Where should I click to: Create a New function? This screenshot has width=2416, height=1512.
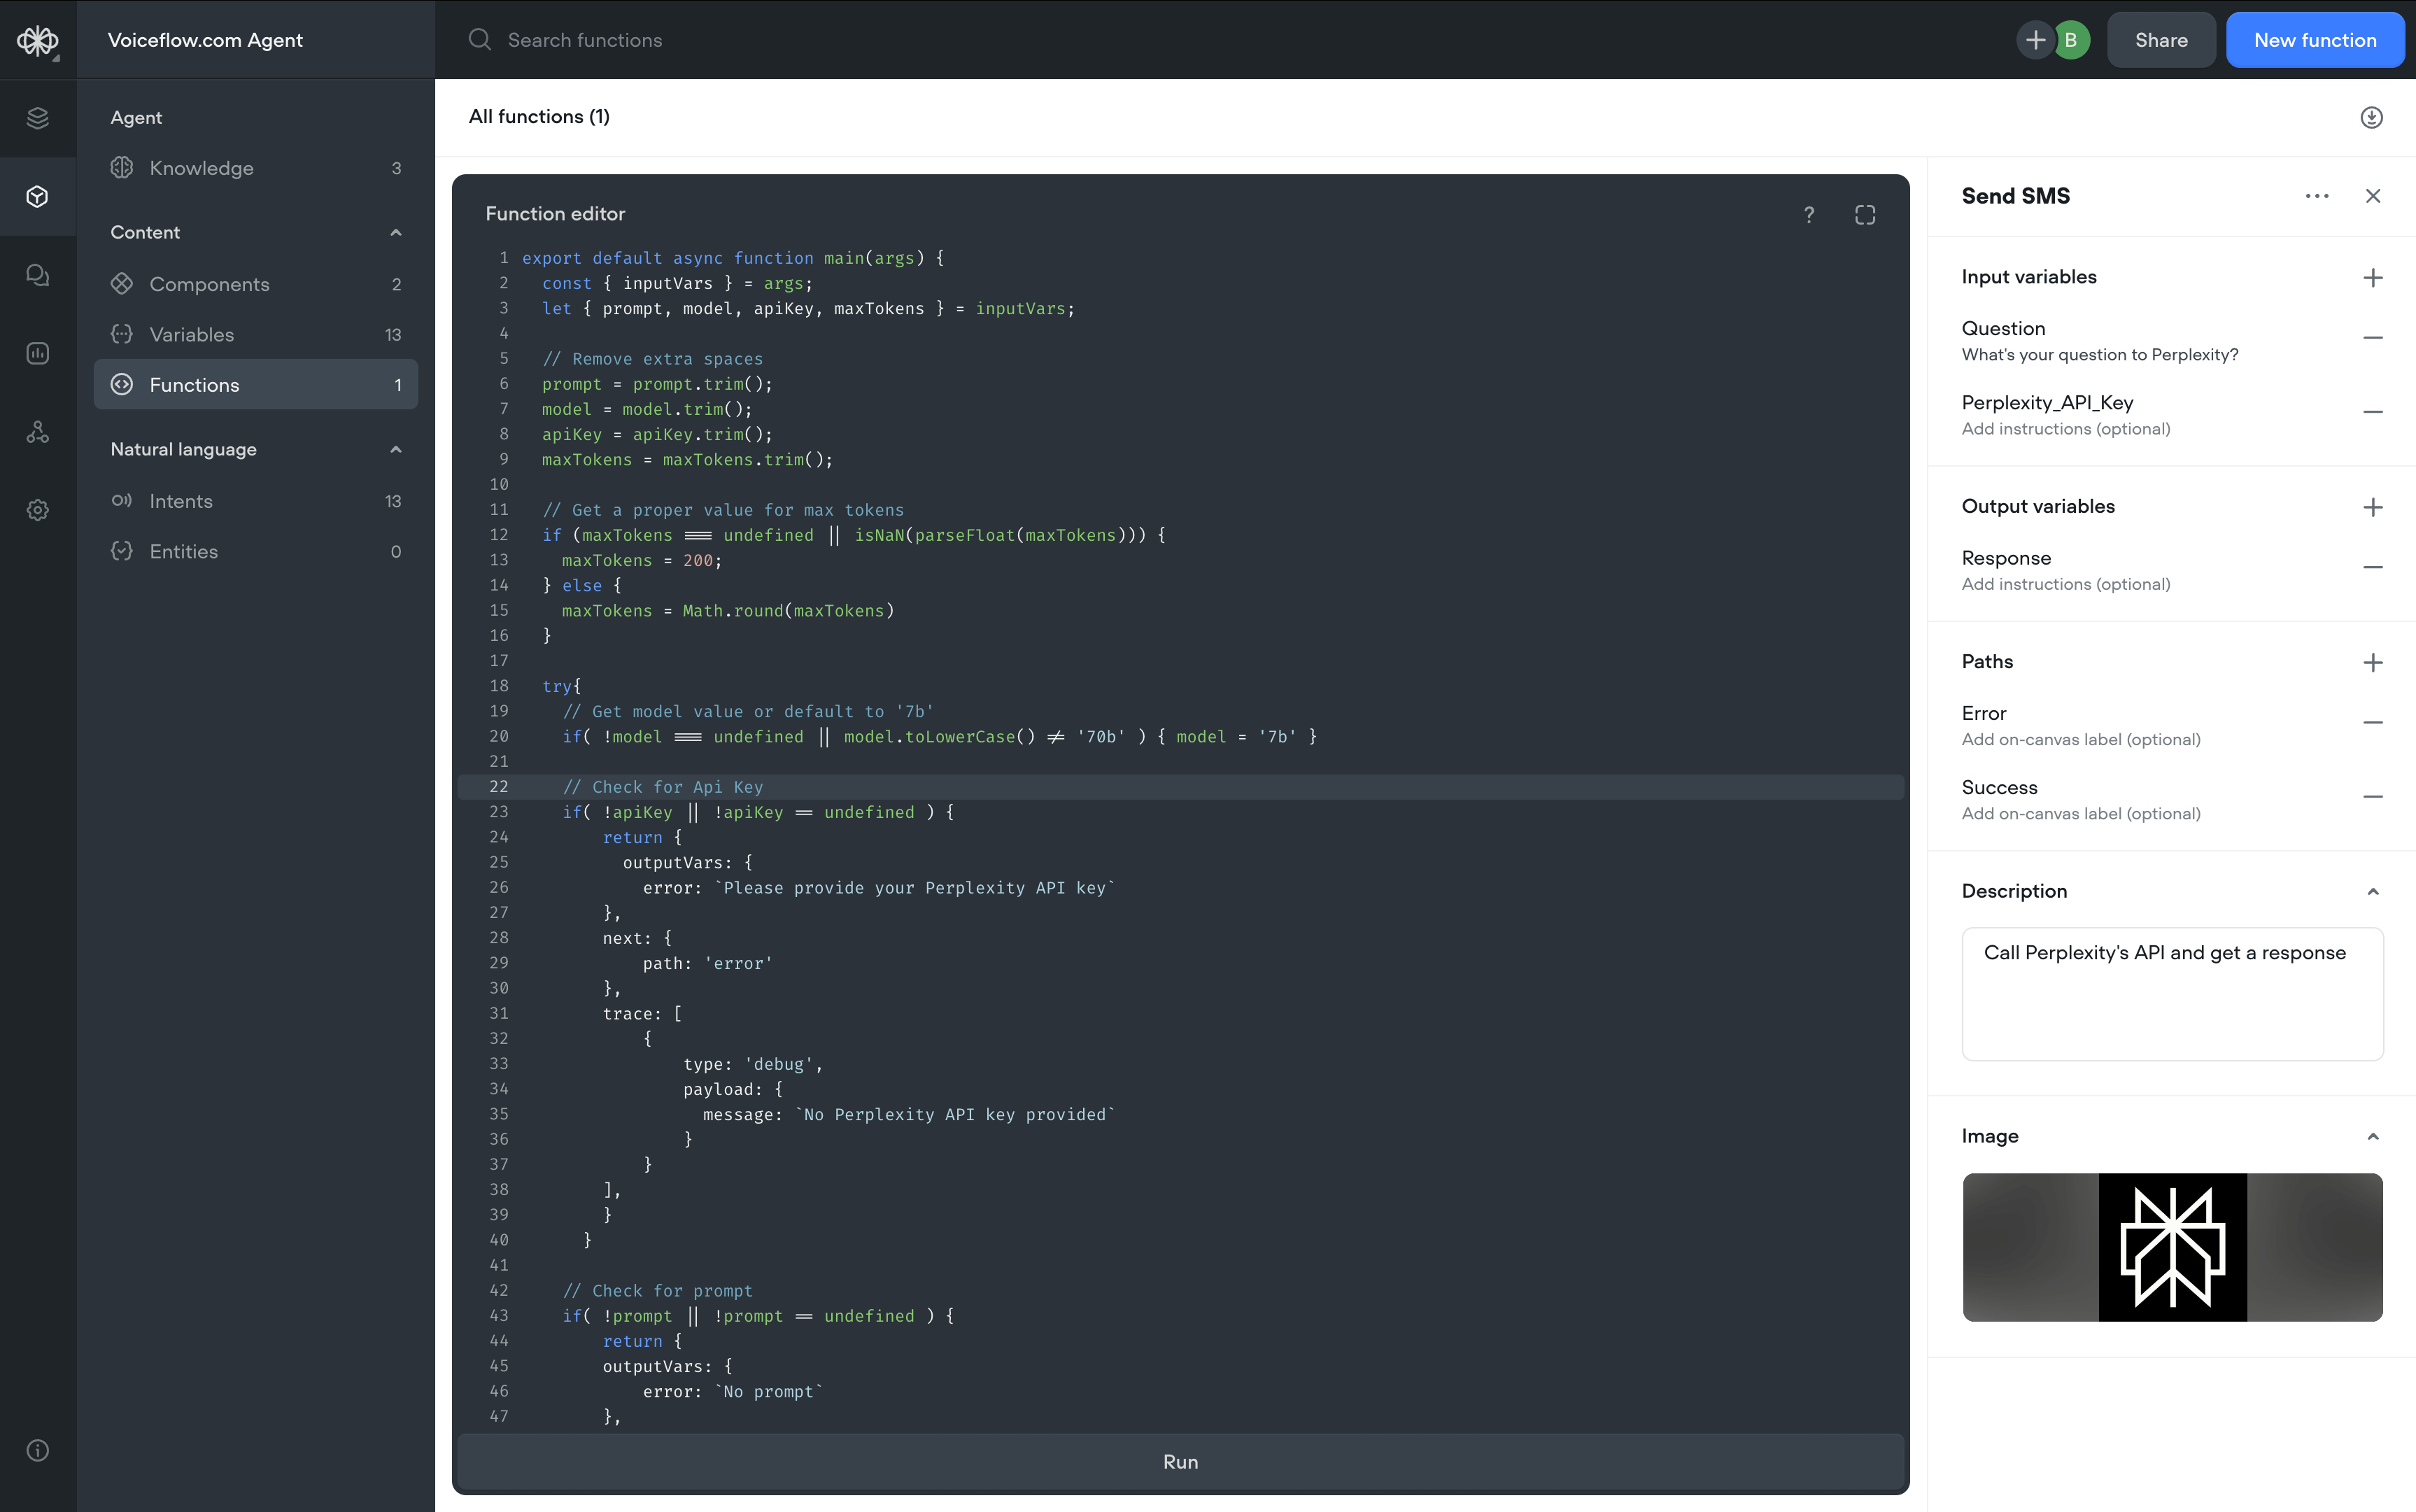point(2315,40)
